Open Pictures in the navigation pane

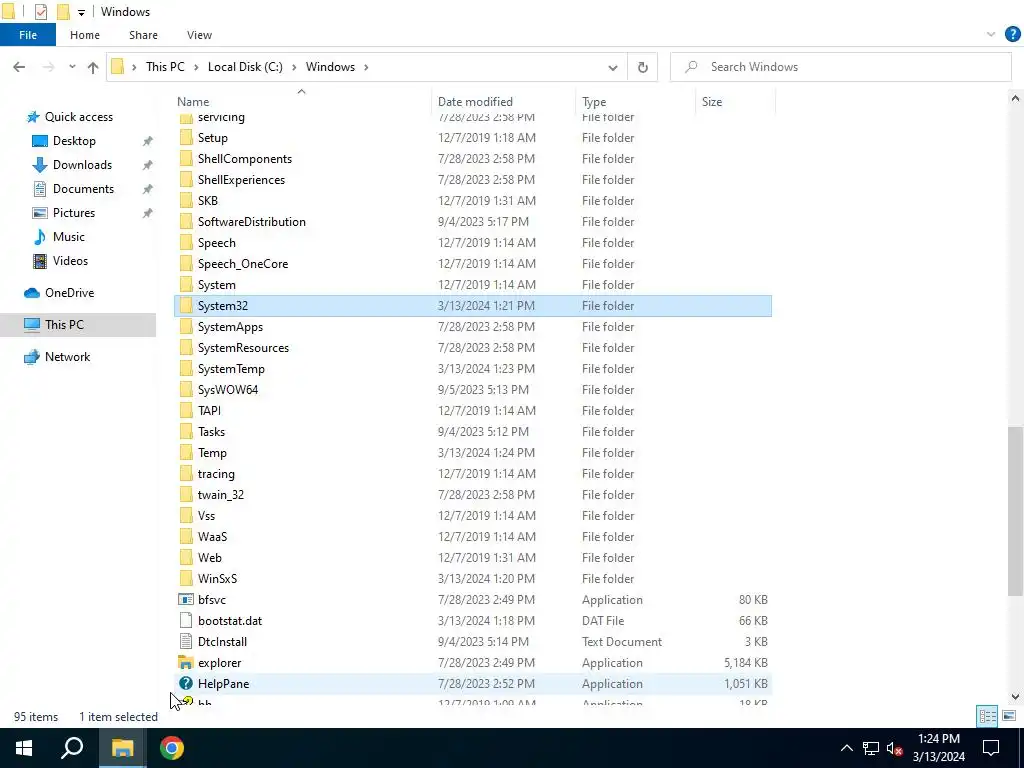pyautogui.click(x=73, y=213)
